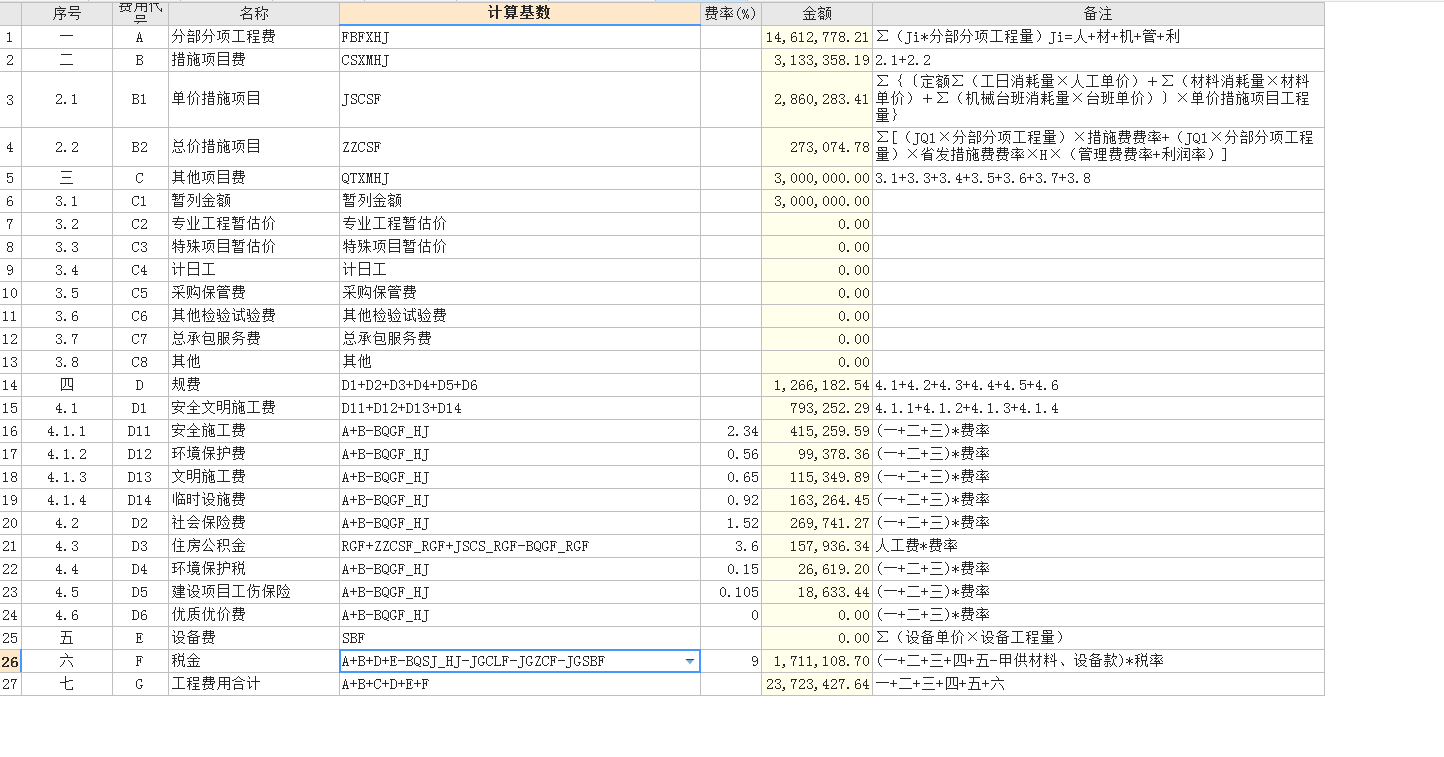Click the calculation base CSXMHJ
The width and height of the screenshot is (1444, 757).
click(x=520, y=60)
